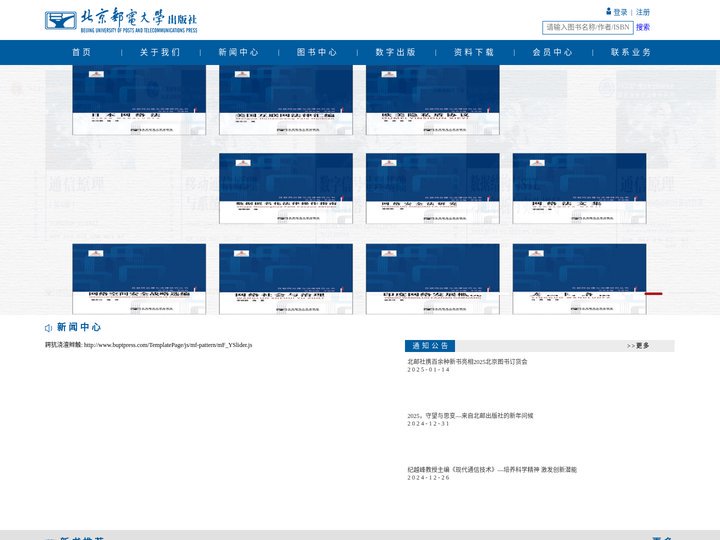Viewport: 720px width, 540px height.
Task: Open the 印度网络法规 book cover
Action: [x=433, y=279]
